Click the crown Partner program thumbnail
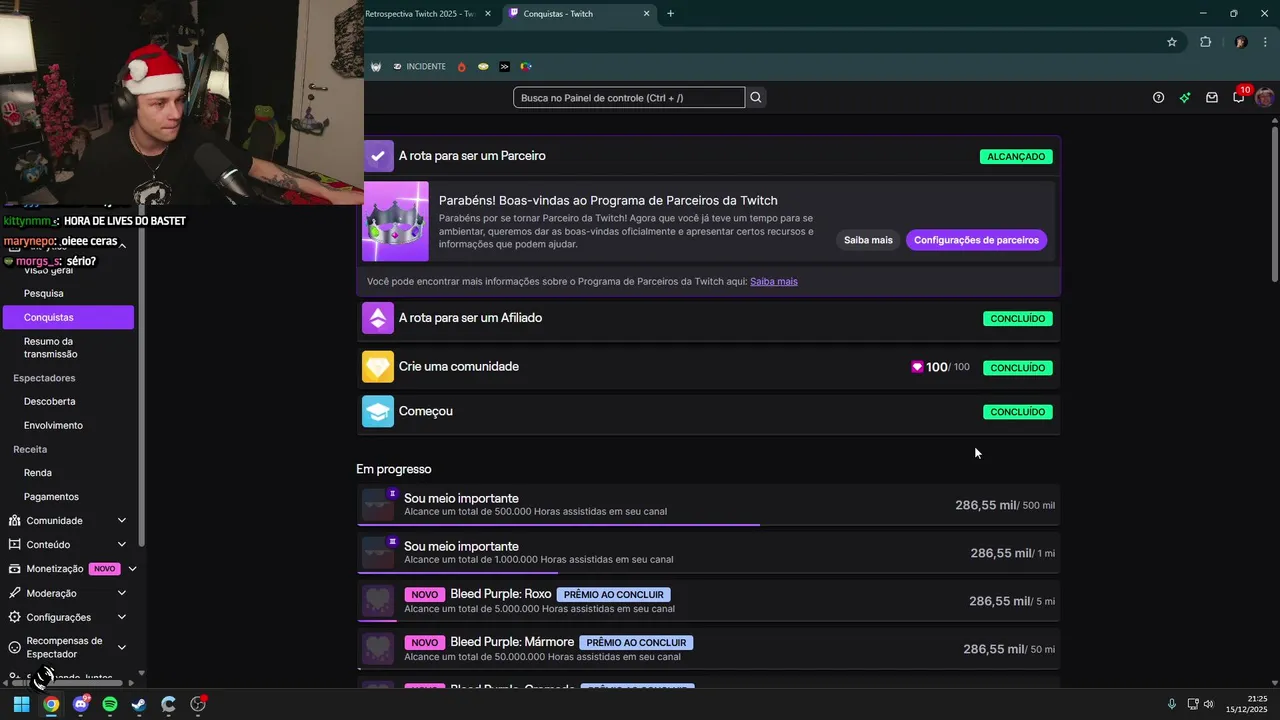Screen dimensions: 1280x720 (395, 221)
